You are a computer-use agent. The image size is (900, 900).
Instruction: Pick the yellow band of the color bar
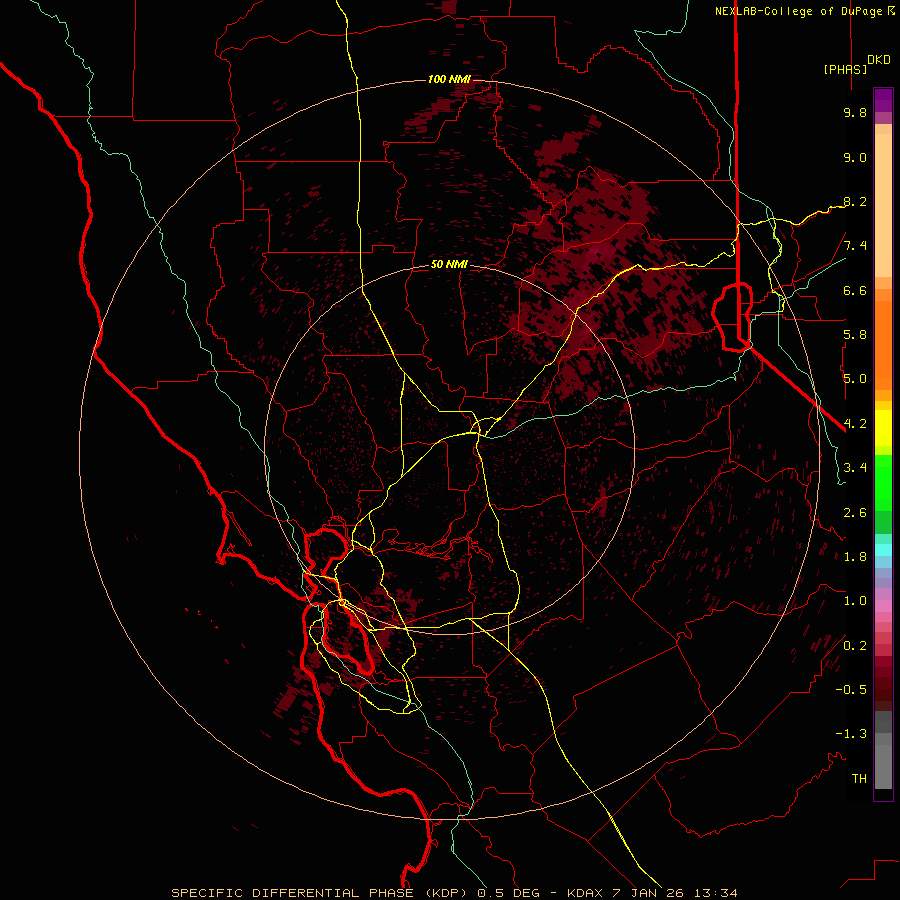coord(883,428)
